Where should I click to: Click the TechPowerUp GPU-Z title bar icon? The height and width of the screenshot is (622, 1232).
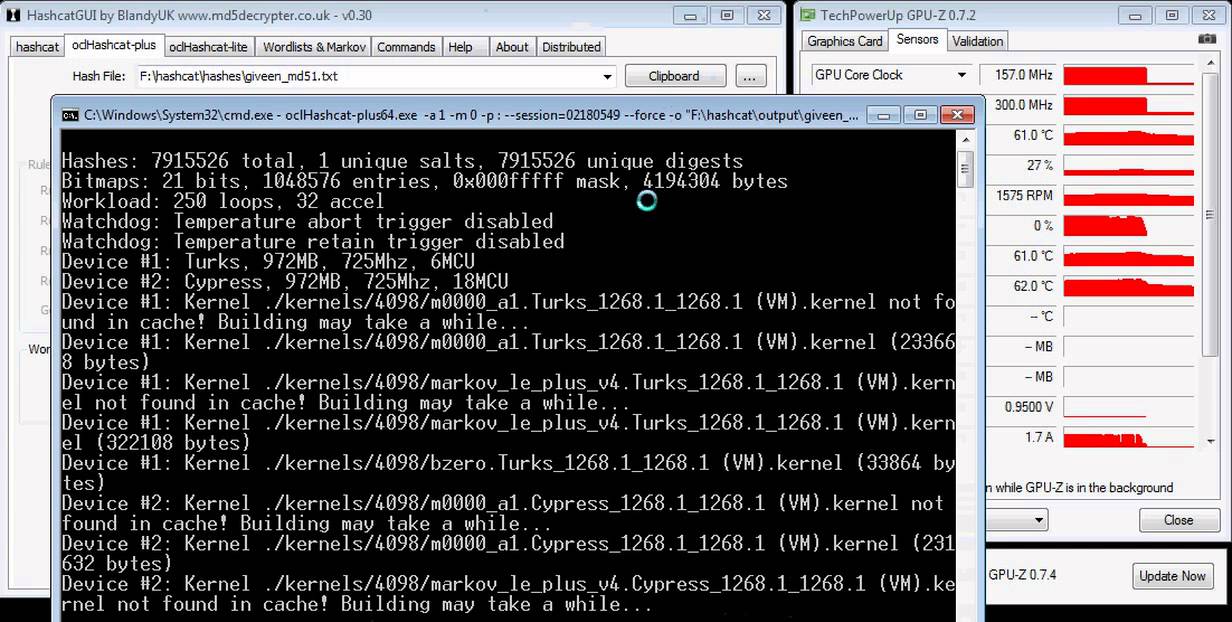(x=807, y=15)
